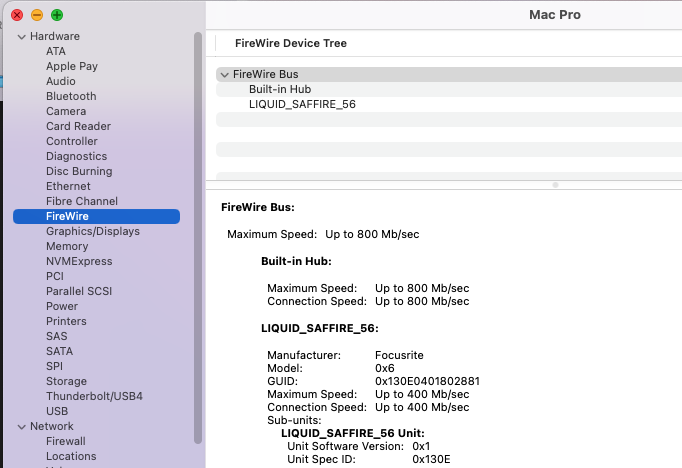Click the LIQUID_SAFFIRE_56 Unit heading

pyautogui.click(x=353, y=433)
